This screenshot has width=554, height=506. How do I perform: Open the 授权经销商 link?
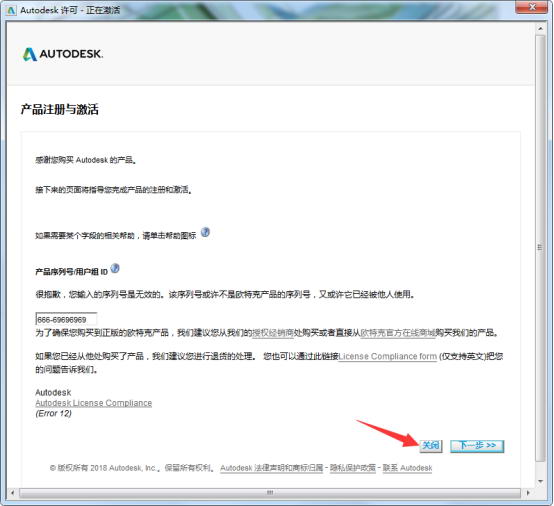273,333
